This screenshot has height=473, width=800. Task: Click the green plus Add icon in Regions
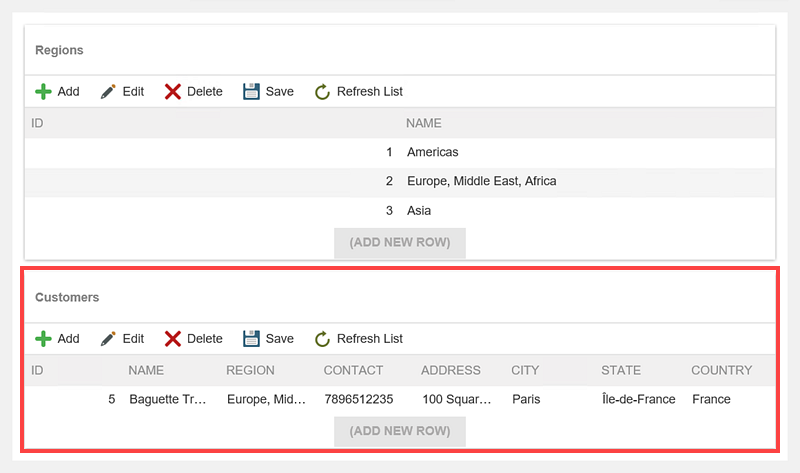43,92
